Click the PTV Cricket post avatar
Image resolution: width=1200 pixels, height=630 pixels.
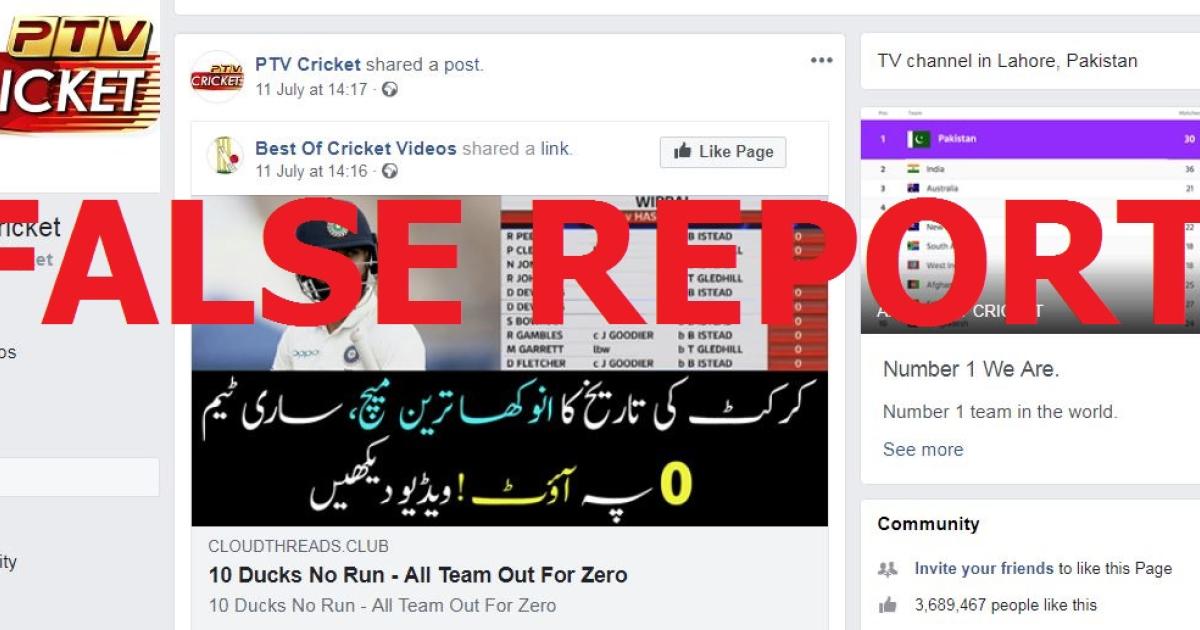(217, 76)
